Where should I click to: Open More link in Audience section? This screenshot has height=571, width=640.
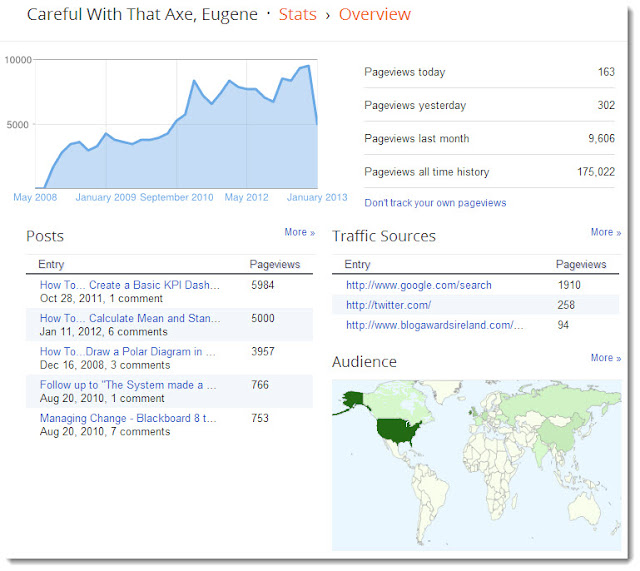[x=606, y=358]
